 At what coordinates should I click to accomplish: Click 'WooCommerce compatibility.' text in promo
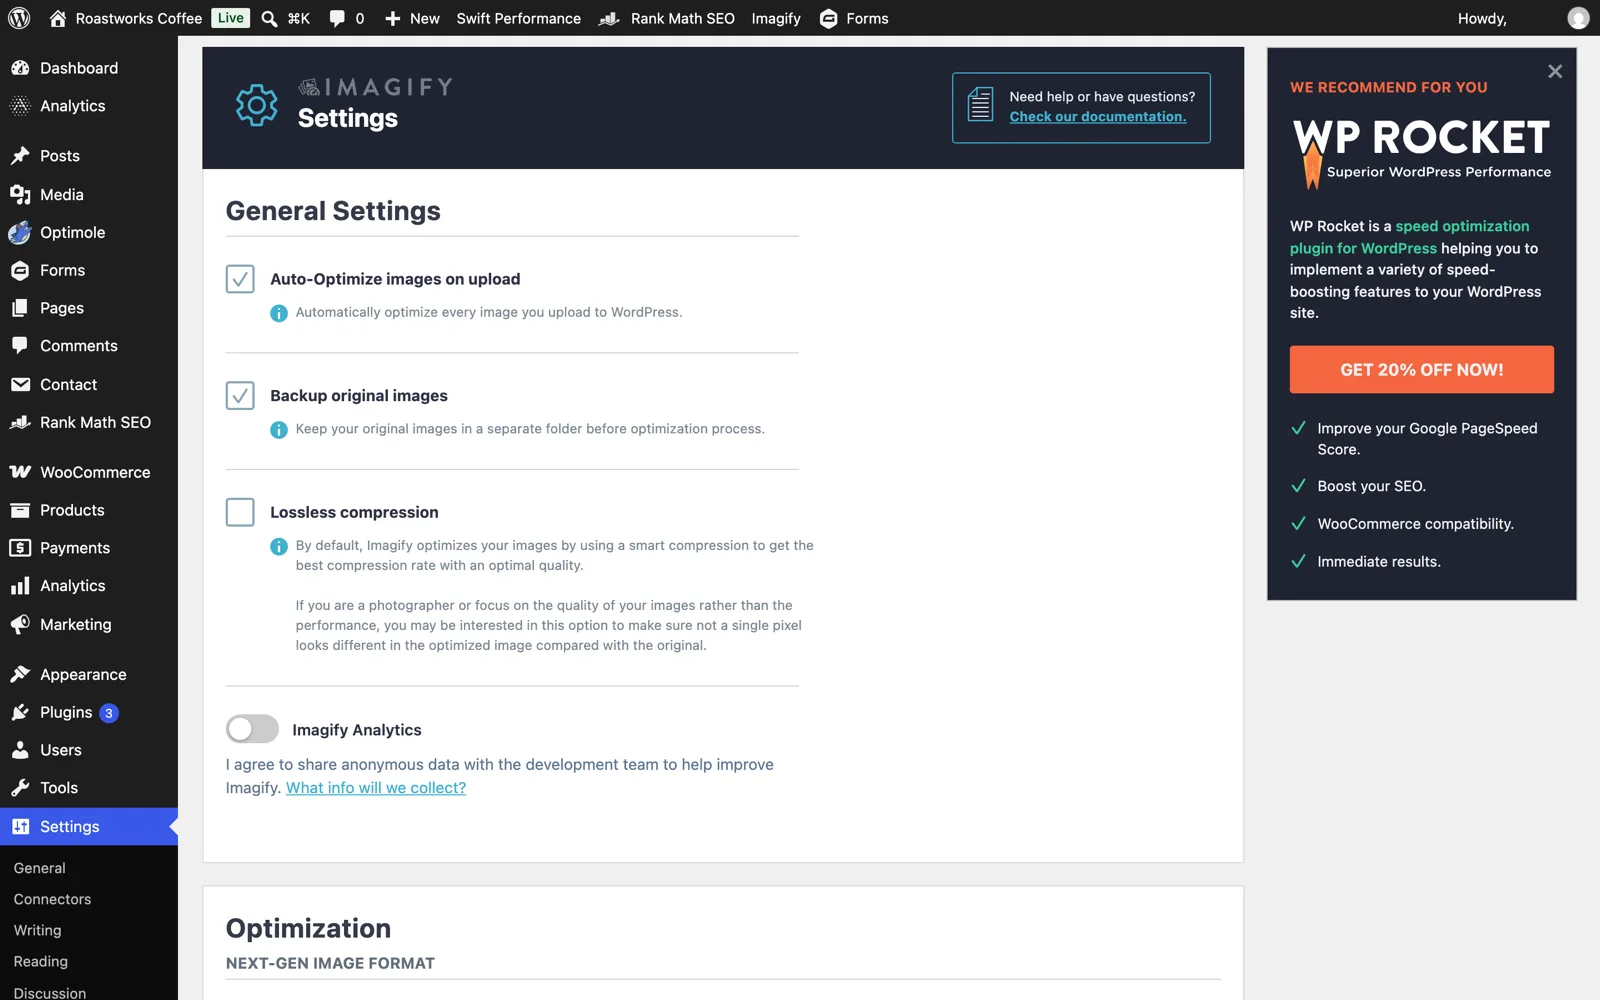[x=1415, y=524]
